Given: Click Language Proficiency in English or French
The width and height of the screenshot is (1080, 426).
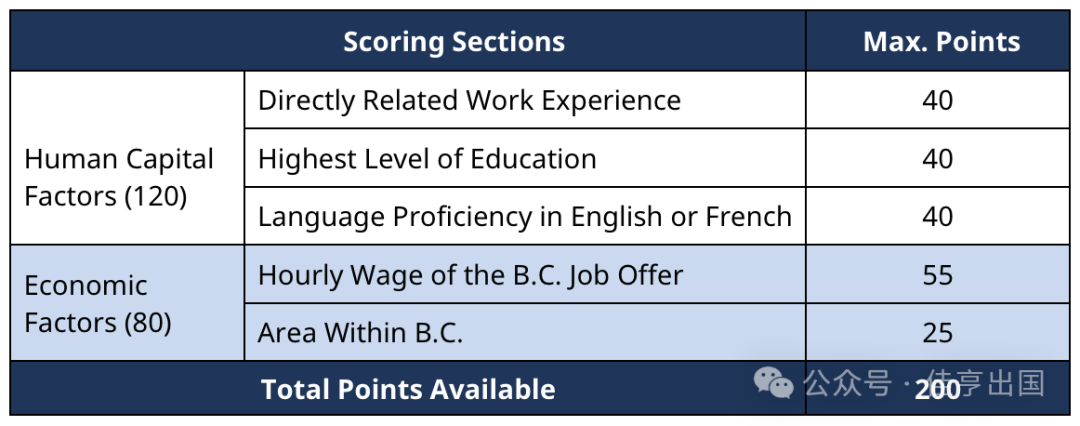Looking at the screenshot, I should tap(525, 216).
